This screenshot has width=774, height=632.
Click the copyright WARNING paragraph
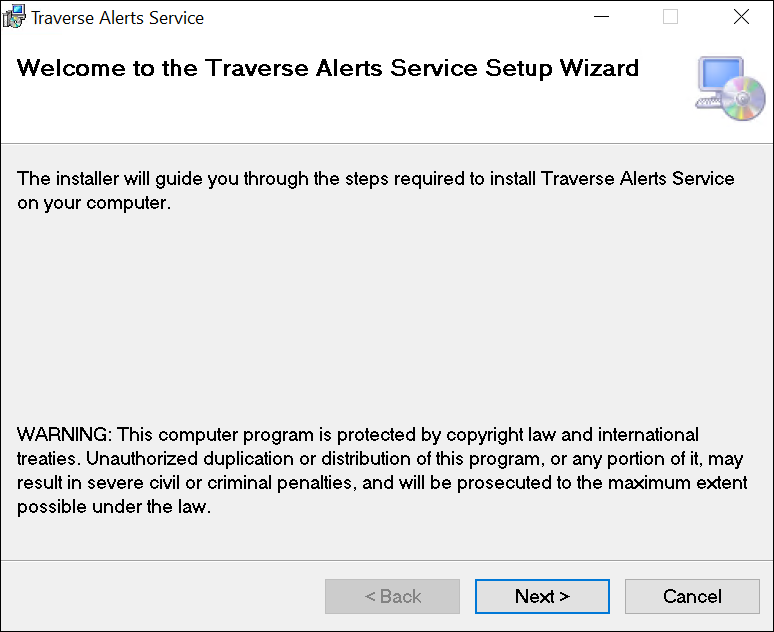(382, 470)
